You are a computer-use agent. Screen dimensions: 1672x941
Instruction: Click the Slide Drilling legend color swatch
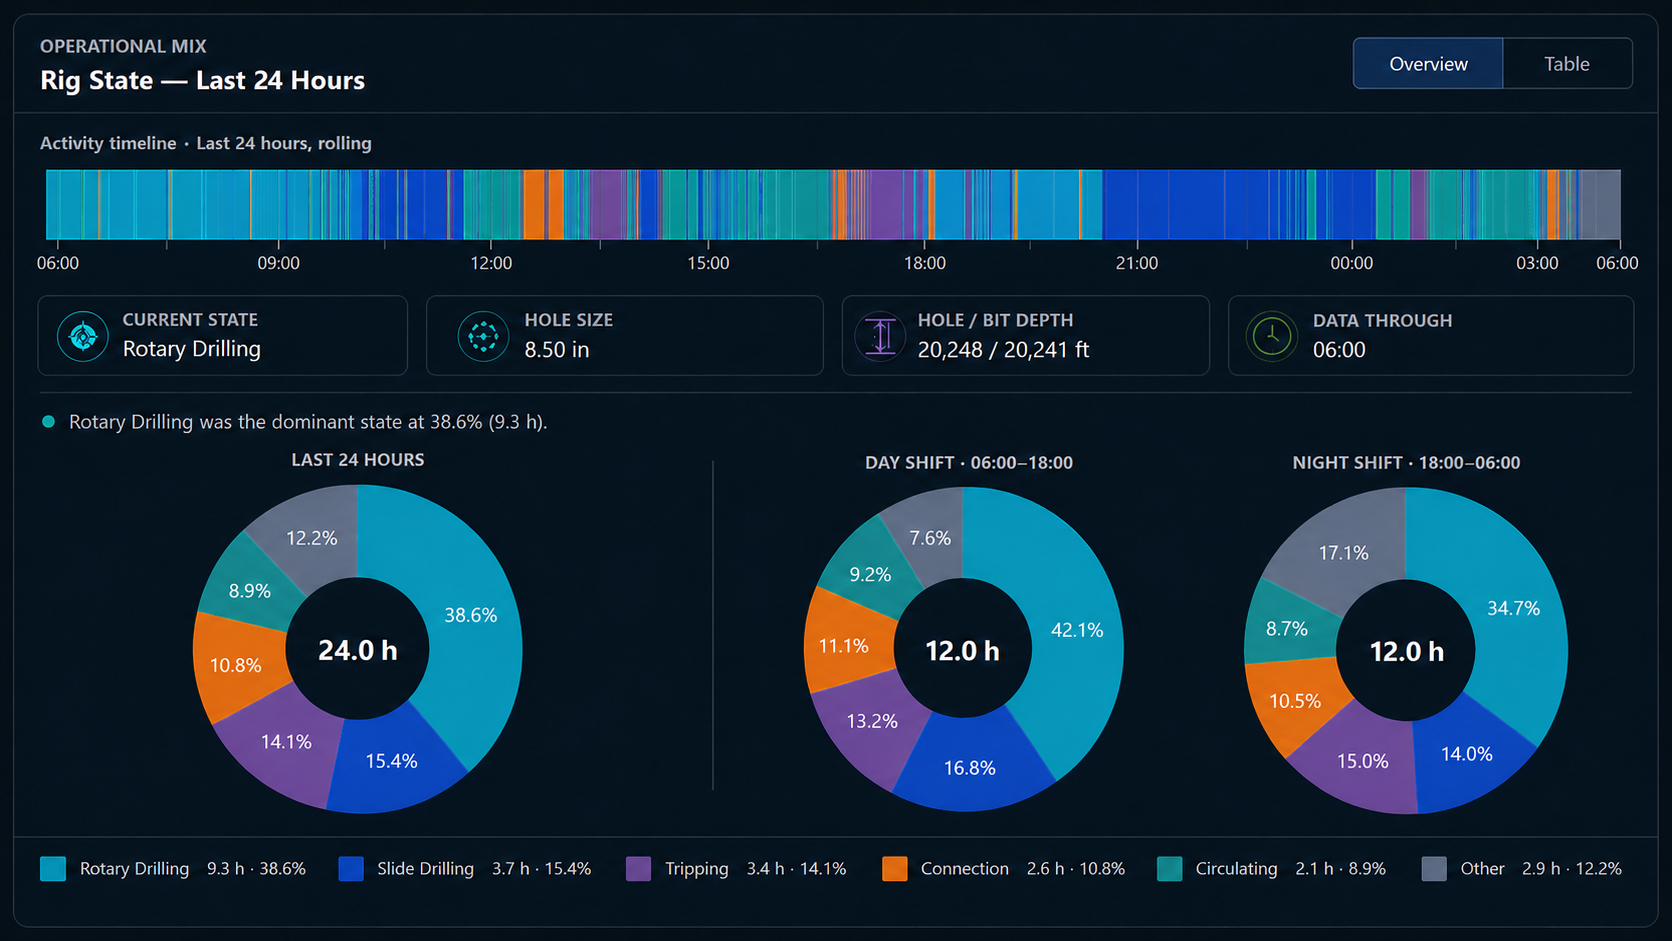click(351, 868)
